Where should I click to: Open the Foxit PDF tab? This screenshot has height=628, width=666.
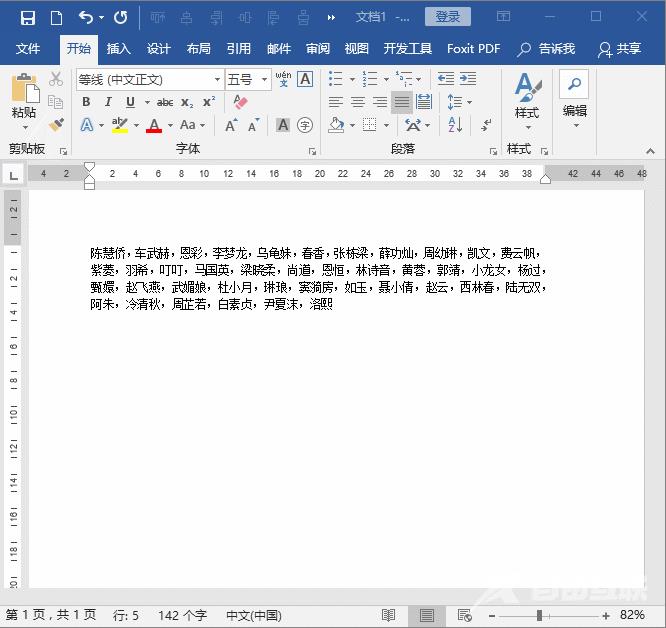tap(474, 48)
